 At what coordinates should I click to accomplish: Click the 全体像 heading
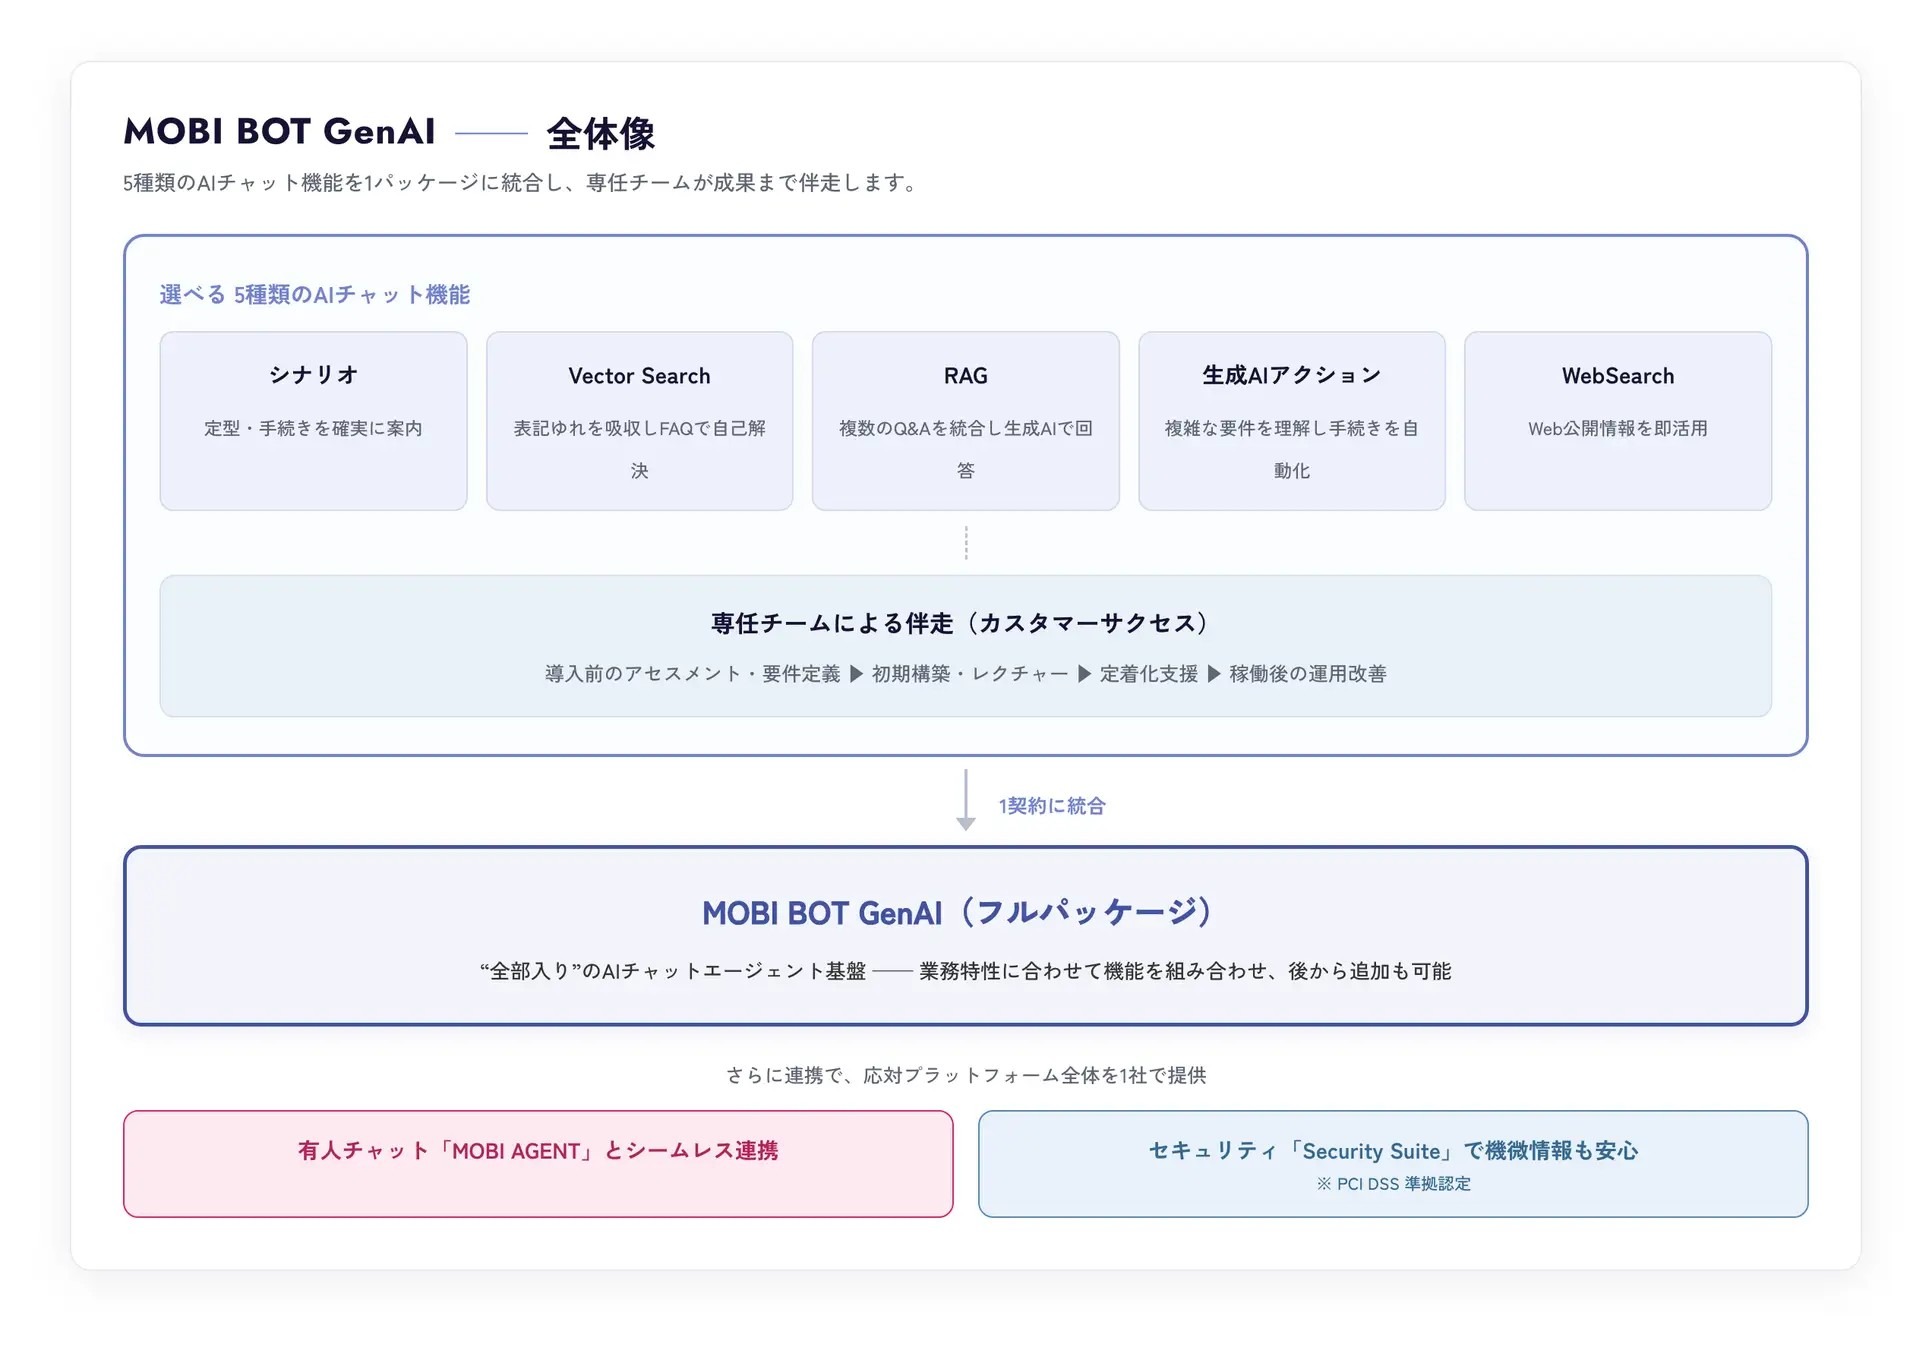click(601, 133)
